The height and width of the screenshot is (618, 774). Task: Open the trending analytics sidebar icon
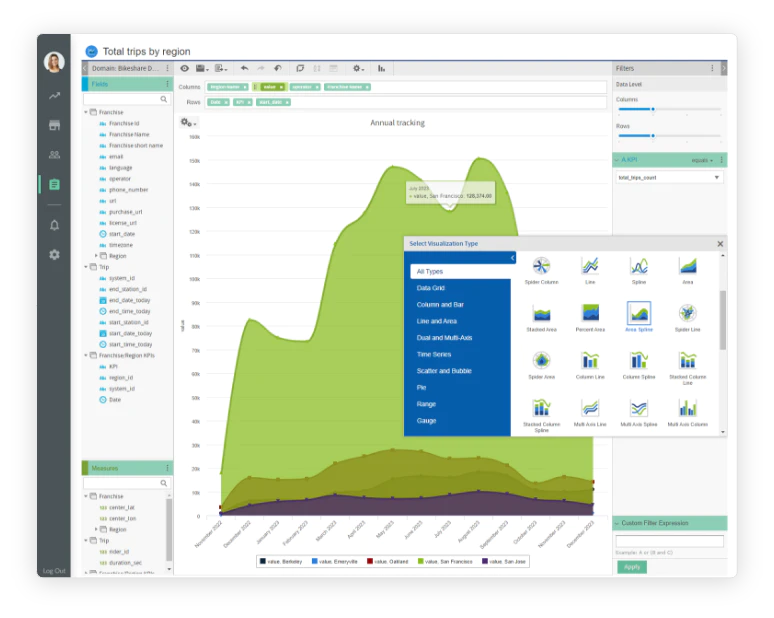54,96
